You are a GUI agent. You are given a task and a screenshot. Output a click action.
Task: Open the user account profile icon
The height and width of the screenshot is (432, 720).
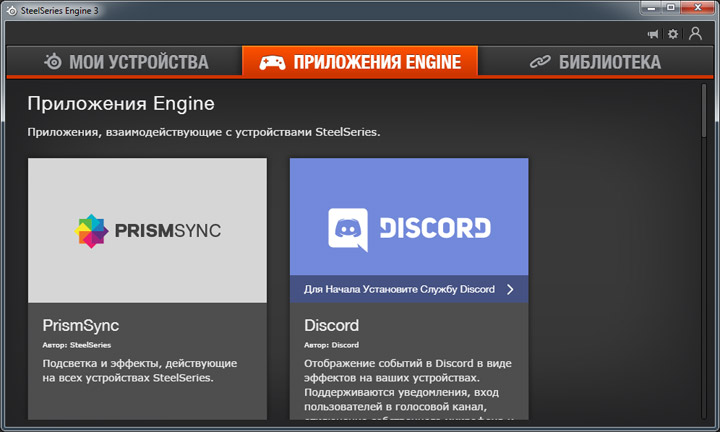(x=695, y=34)
